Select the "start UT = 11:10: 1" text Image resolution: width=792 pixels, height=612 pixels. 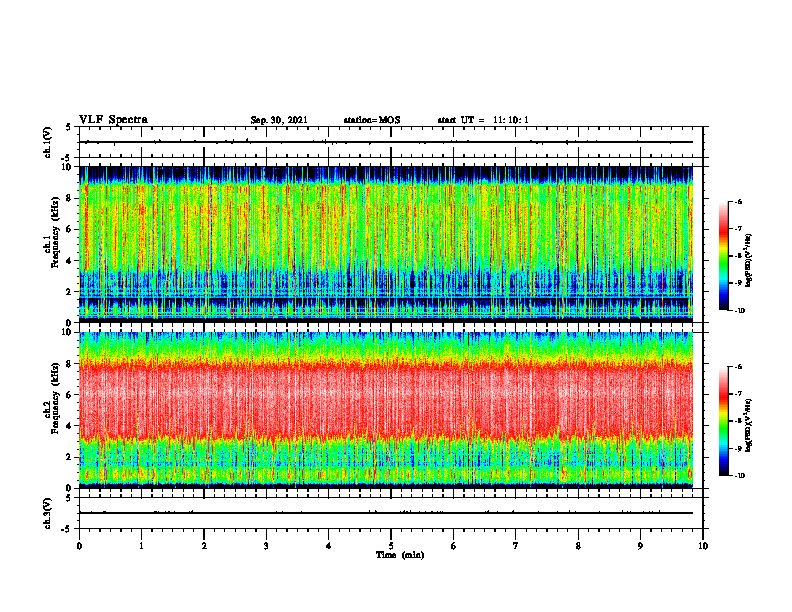483,120
